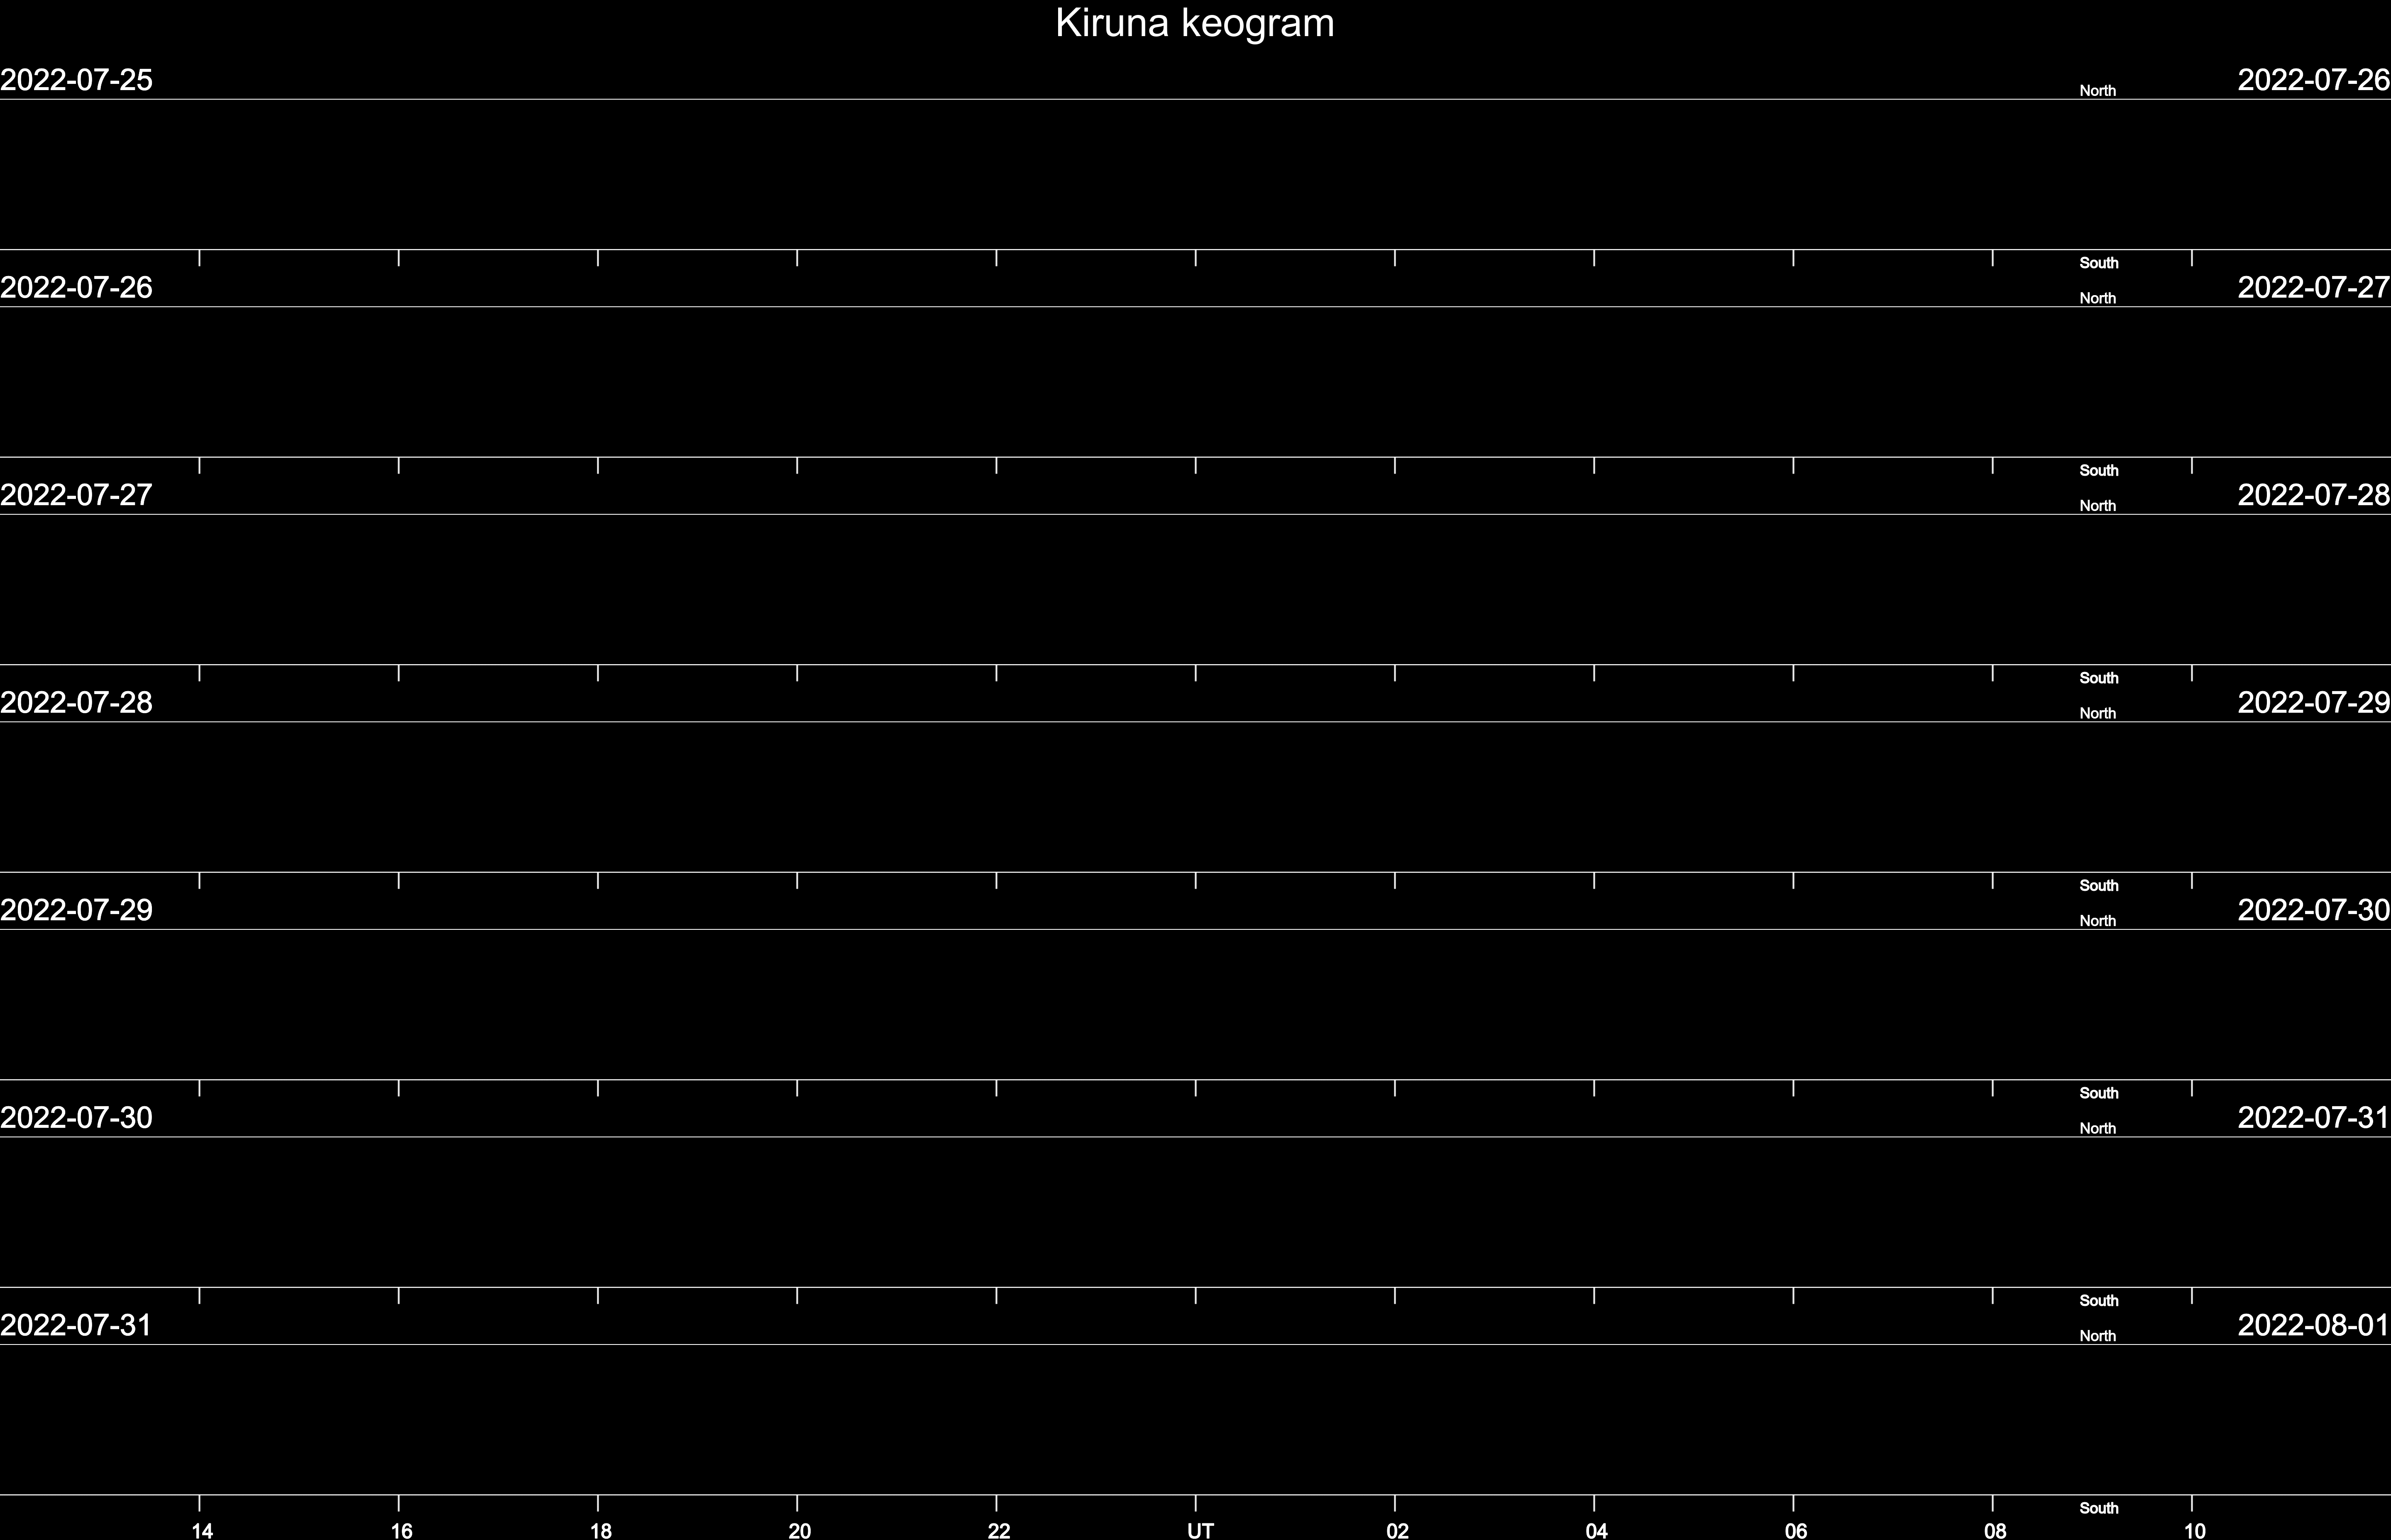Click North label of row starting 2022-07-27
This screenshot has height=1540, width=2391.
2097,506
